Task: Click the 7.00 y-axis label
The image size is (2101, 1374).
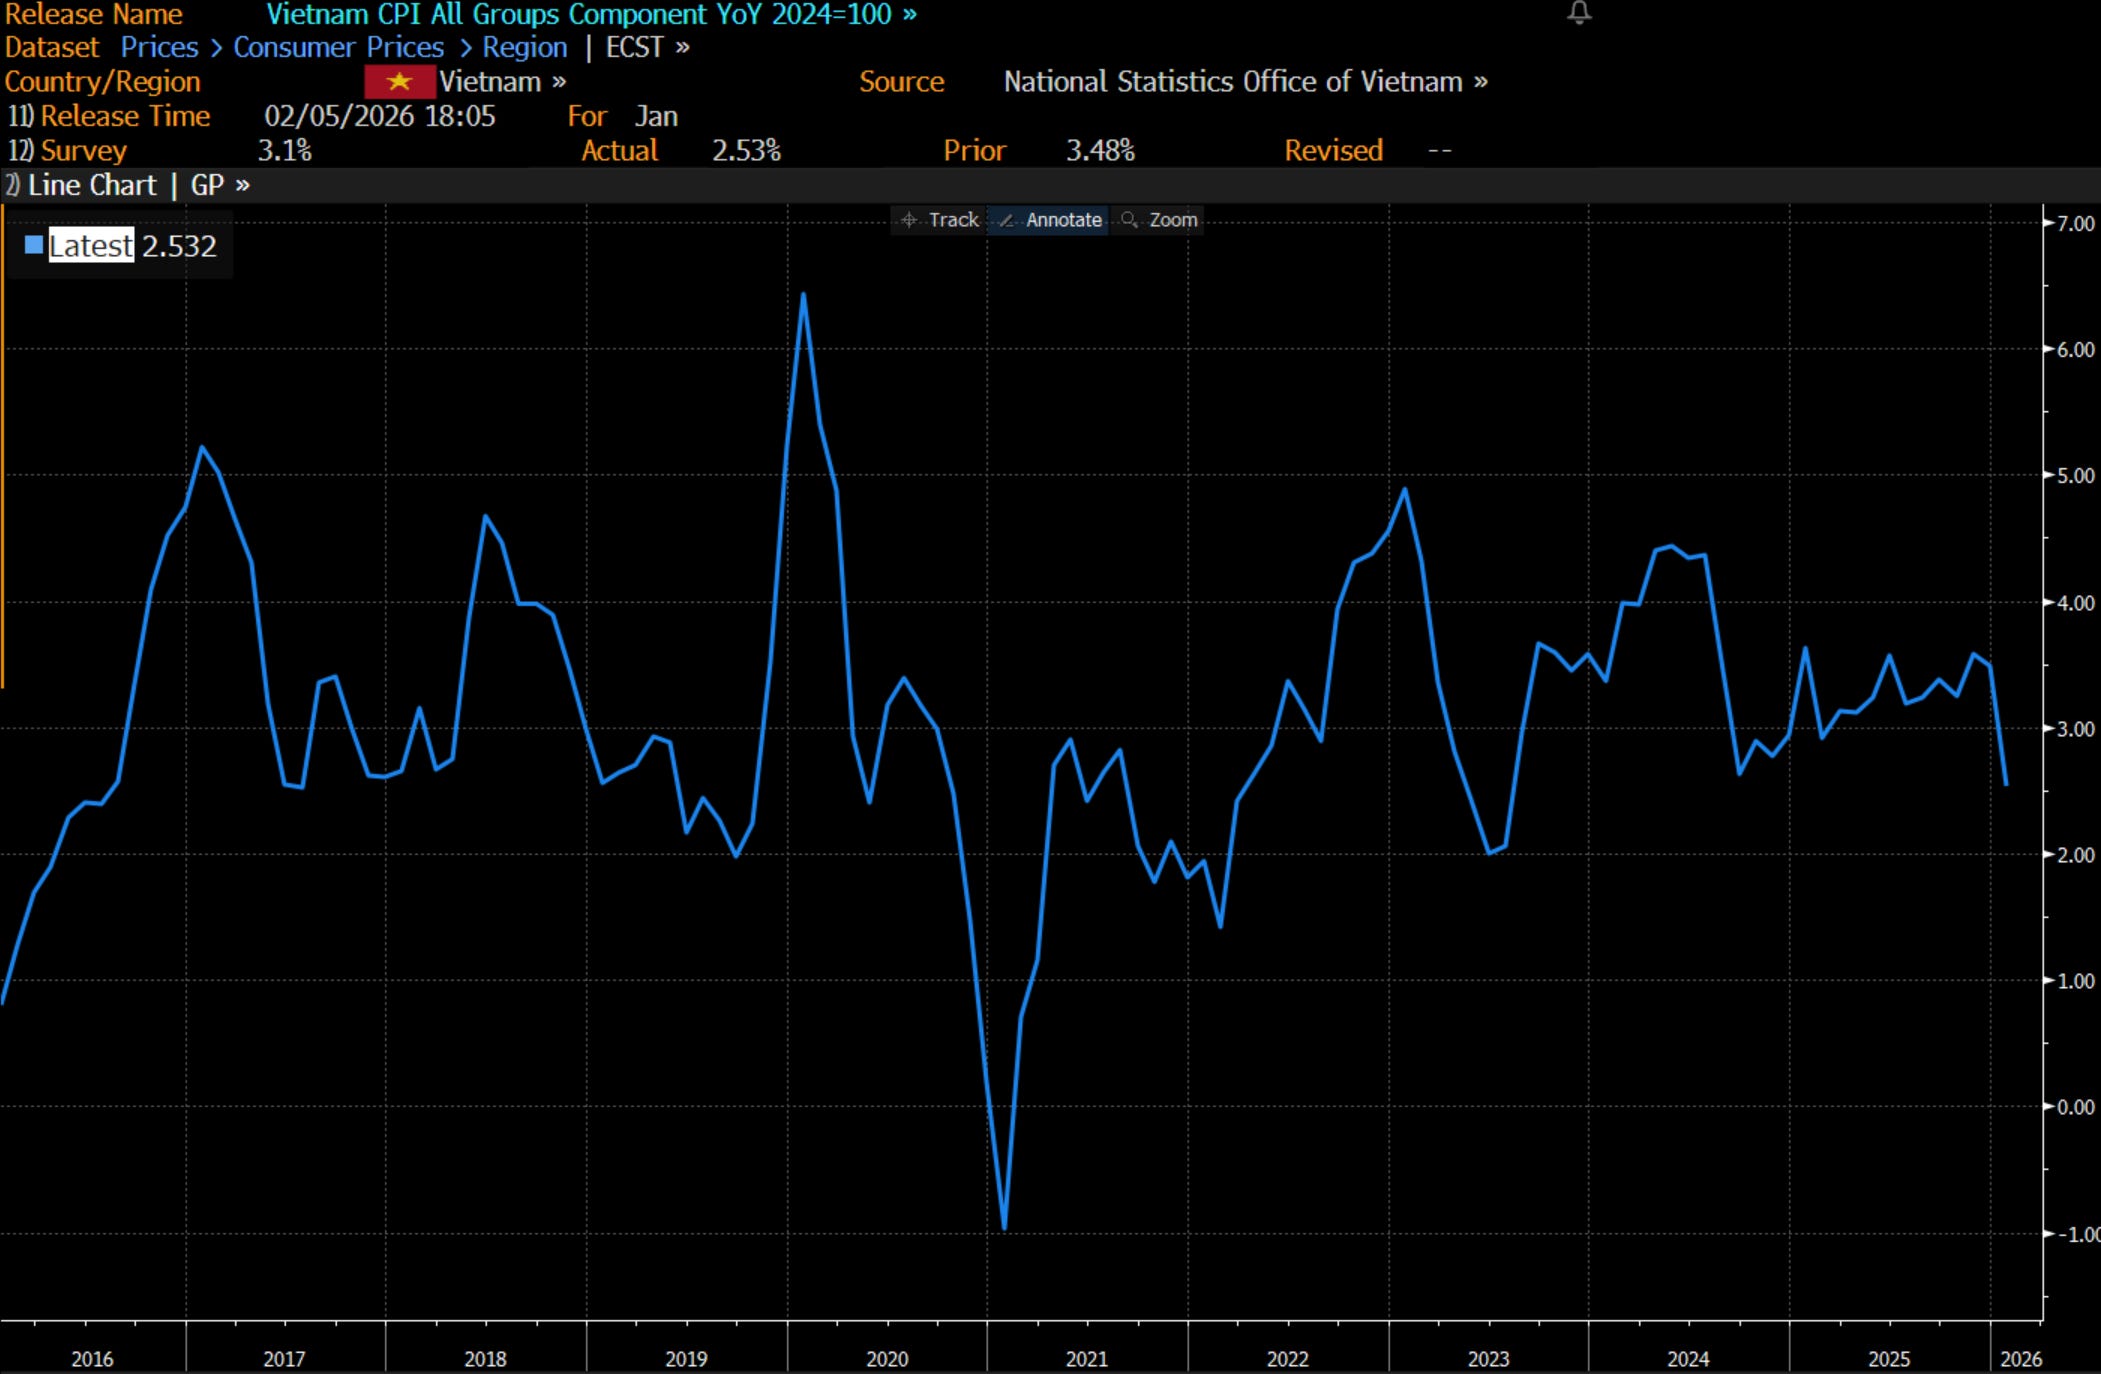Action: tap(2075, 223)
